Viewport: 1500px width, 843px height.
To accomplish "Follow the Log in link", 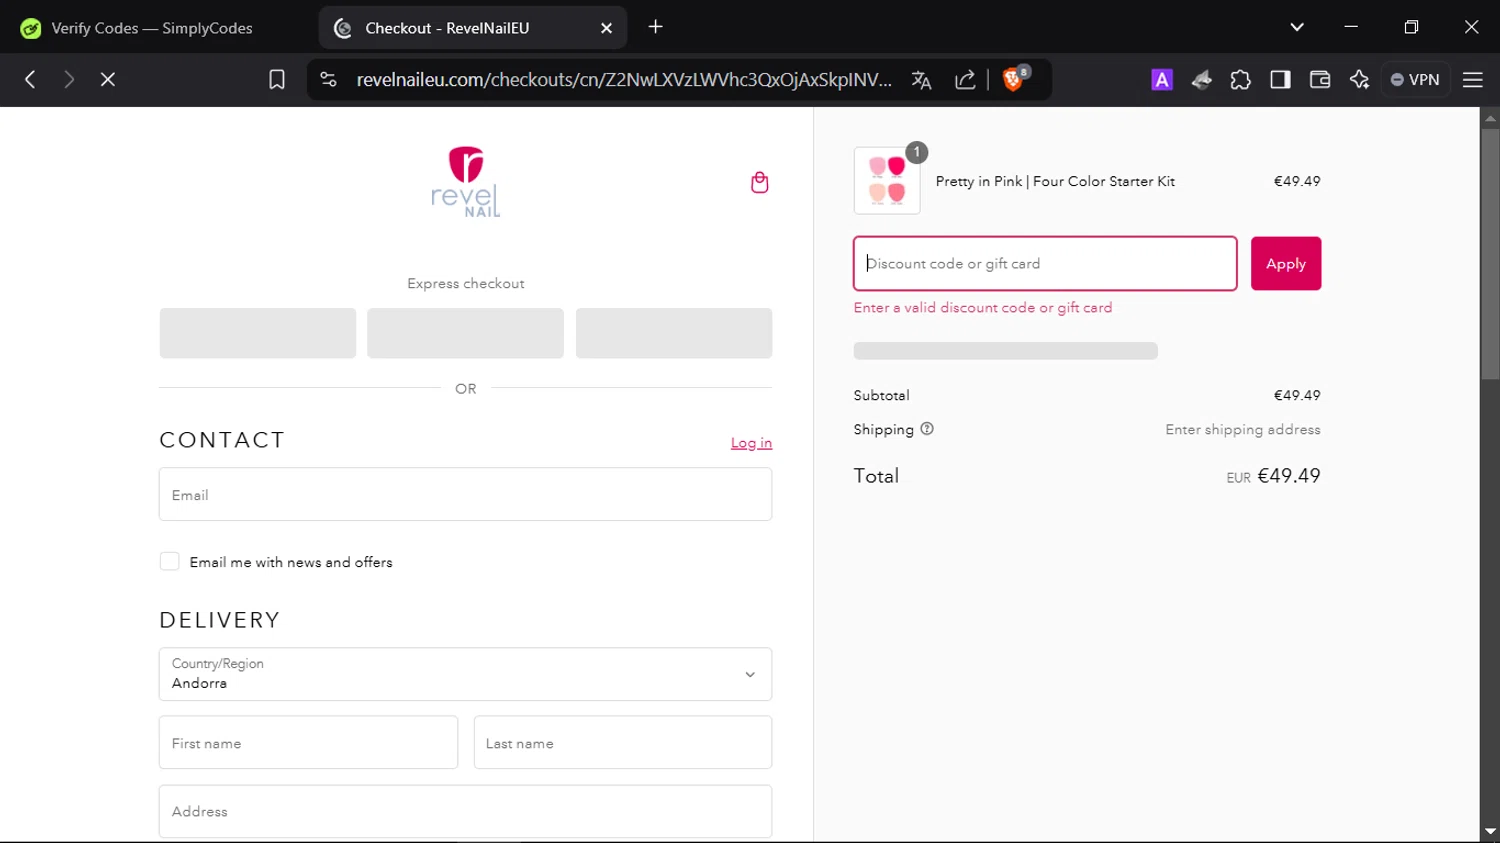I will pos(751,443).
